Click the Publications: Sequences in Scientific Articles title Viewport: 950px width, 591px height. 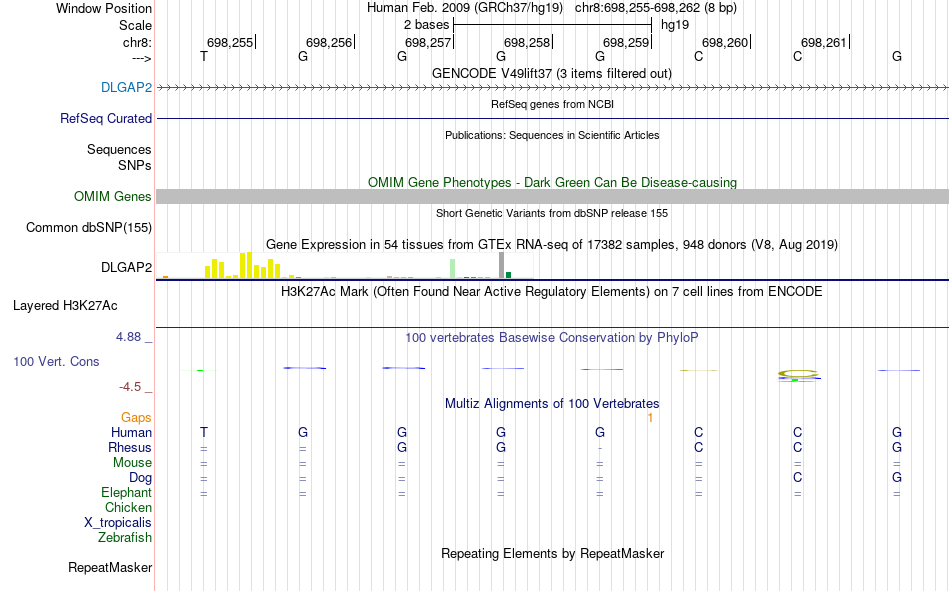coord(552,135)
